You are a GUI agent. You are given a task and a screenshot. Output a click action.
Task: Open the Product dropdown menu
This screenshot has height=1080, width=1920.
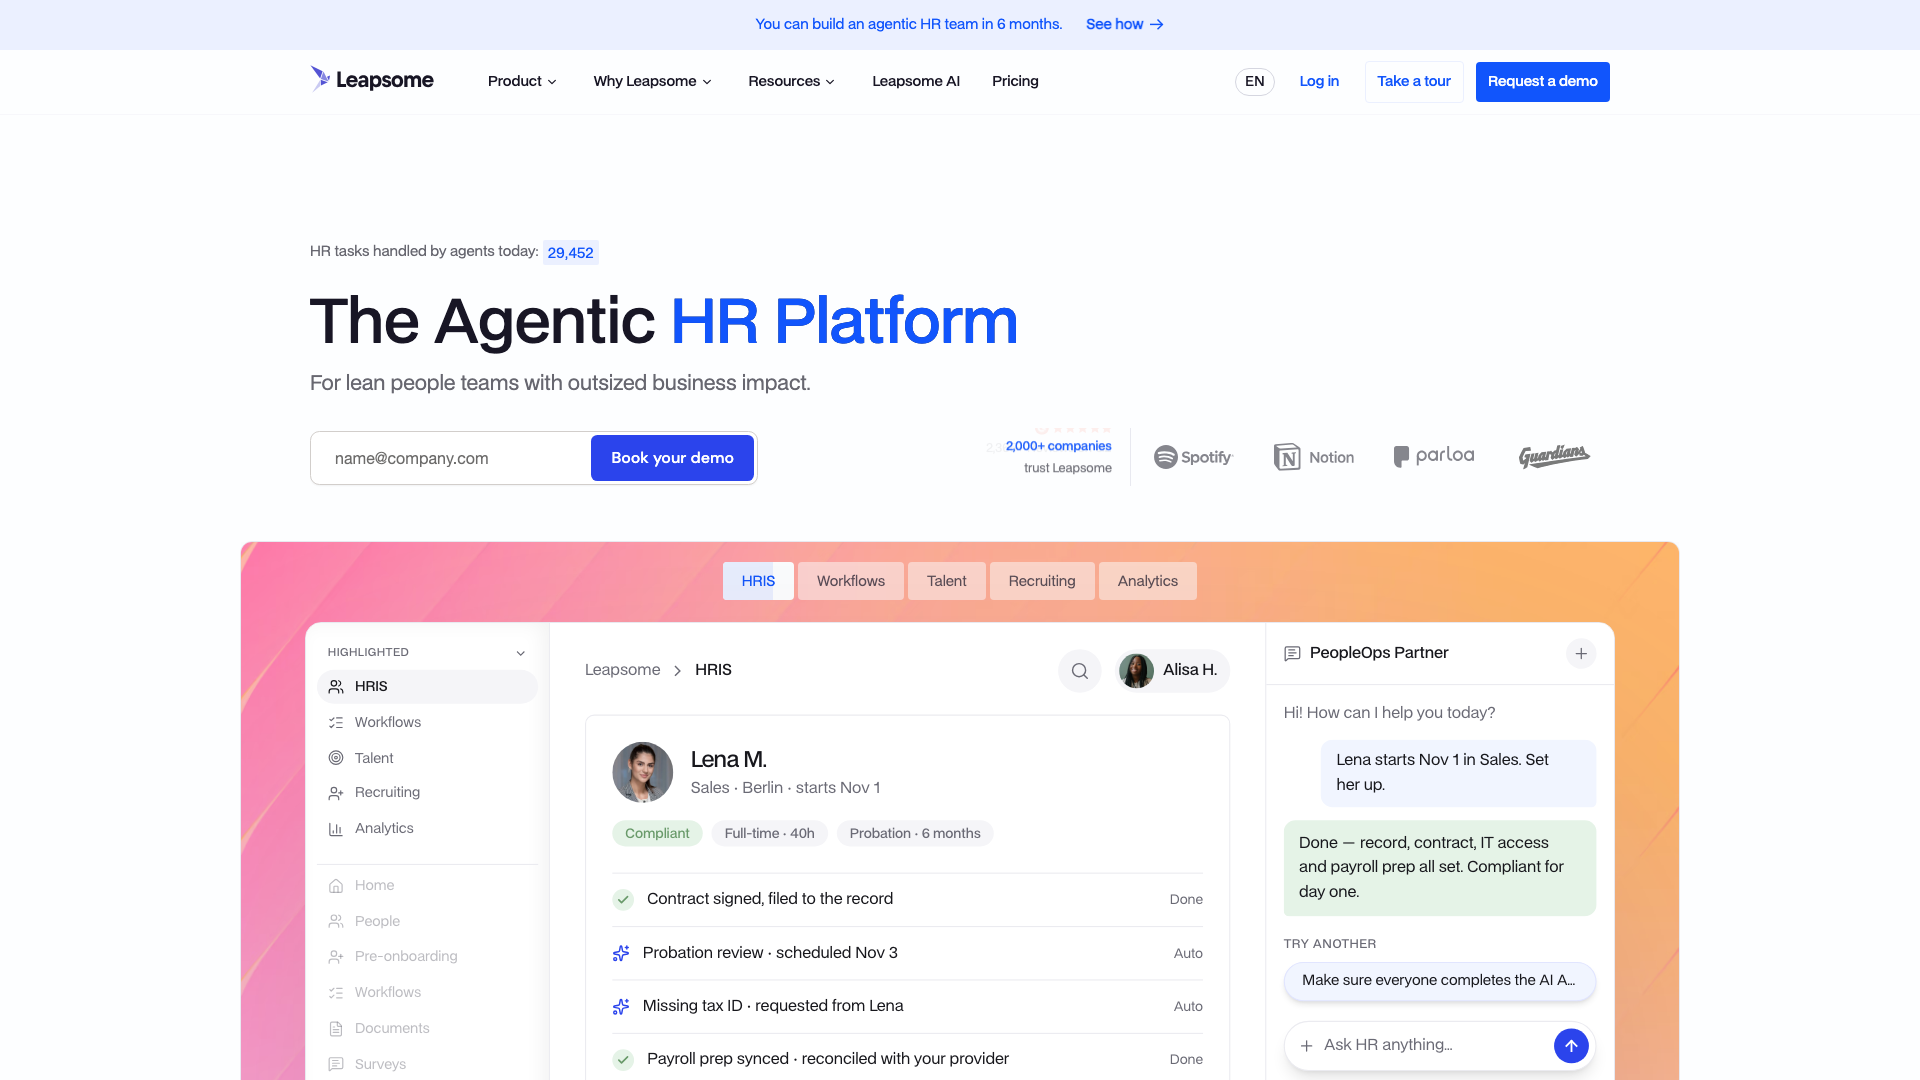pos(522,81)
